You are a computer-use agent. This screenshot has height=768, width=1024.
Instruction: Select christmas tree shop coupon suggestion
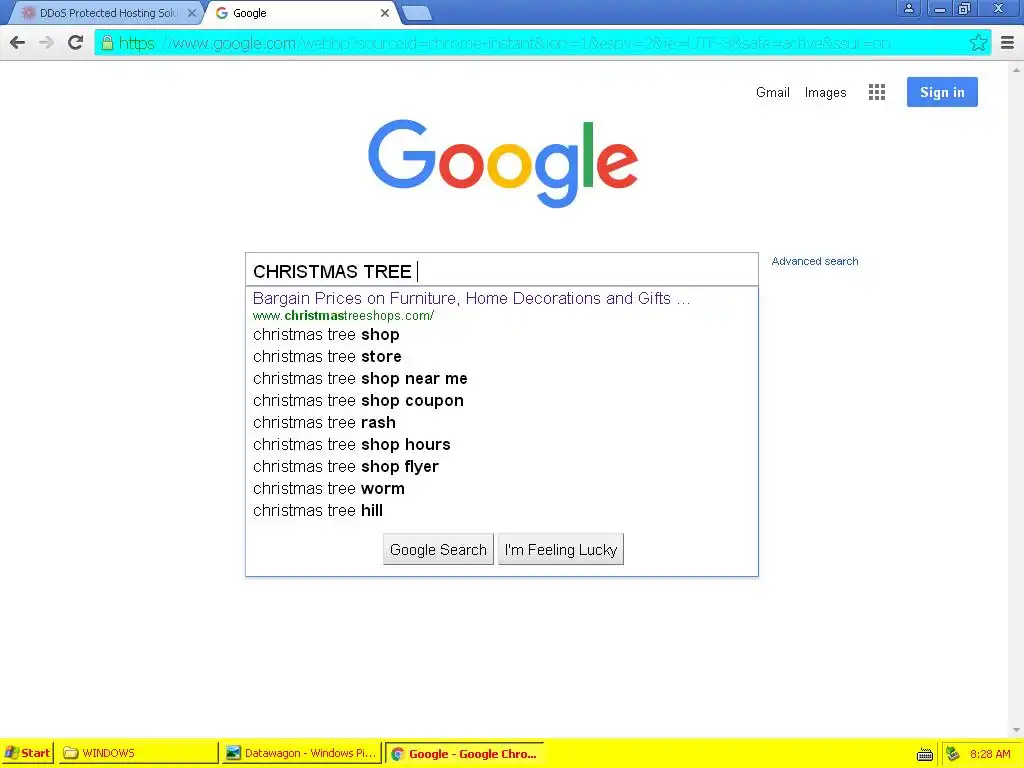[358, 401]
